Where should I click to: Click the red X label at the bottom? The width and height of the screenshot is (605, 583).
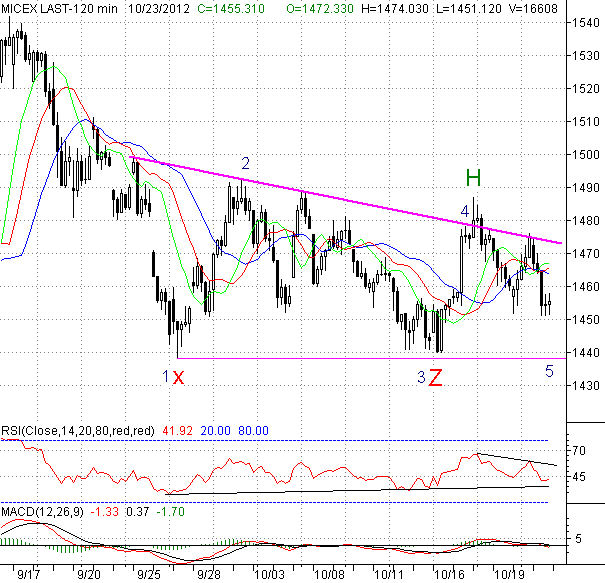tap(178, 377)
